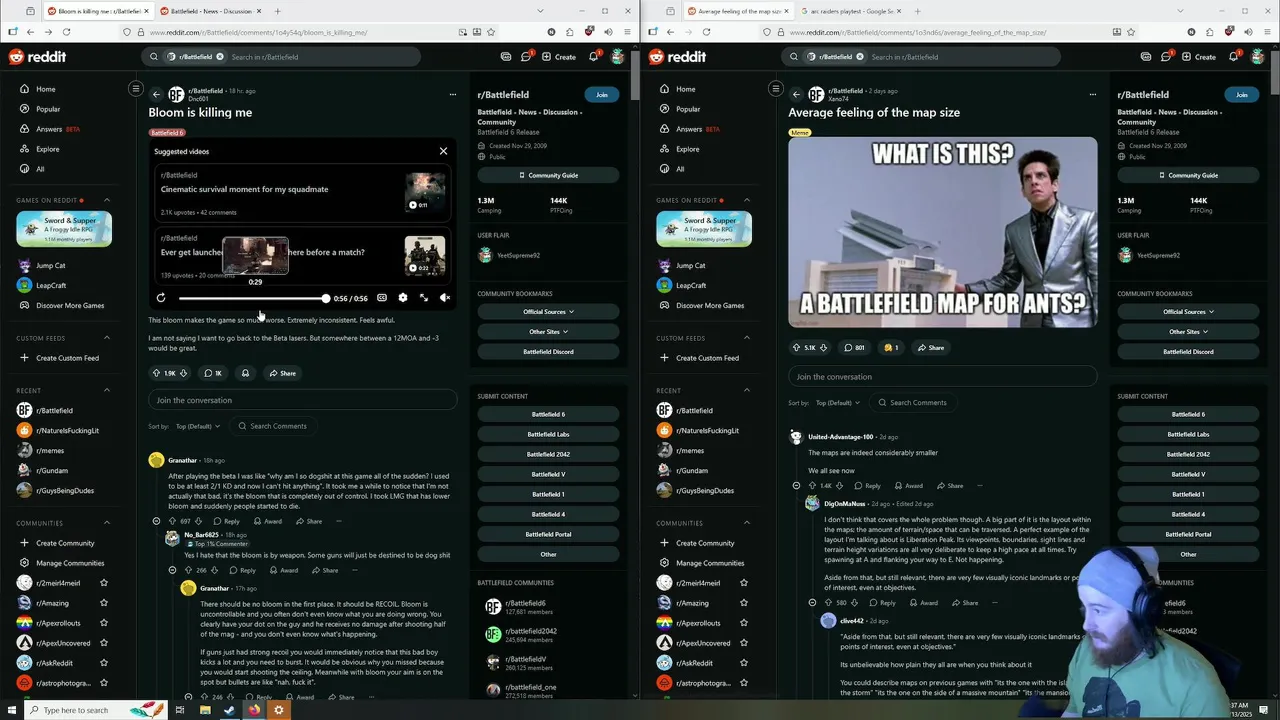
Task: Upvote the 'Bloom is killing me' post
Action: click(x=155, y=373)
